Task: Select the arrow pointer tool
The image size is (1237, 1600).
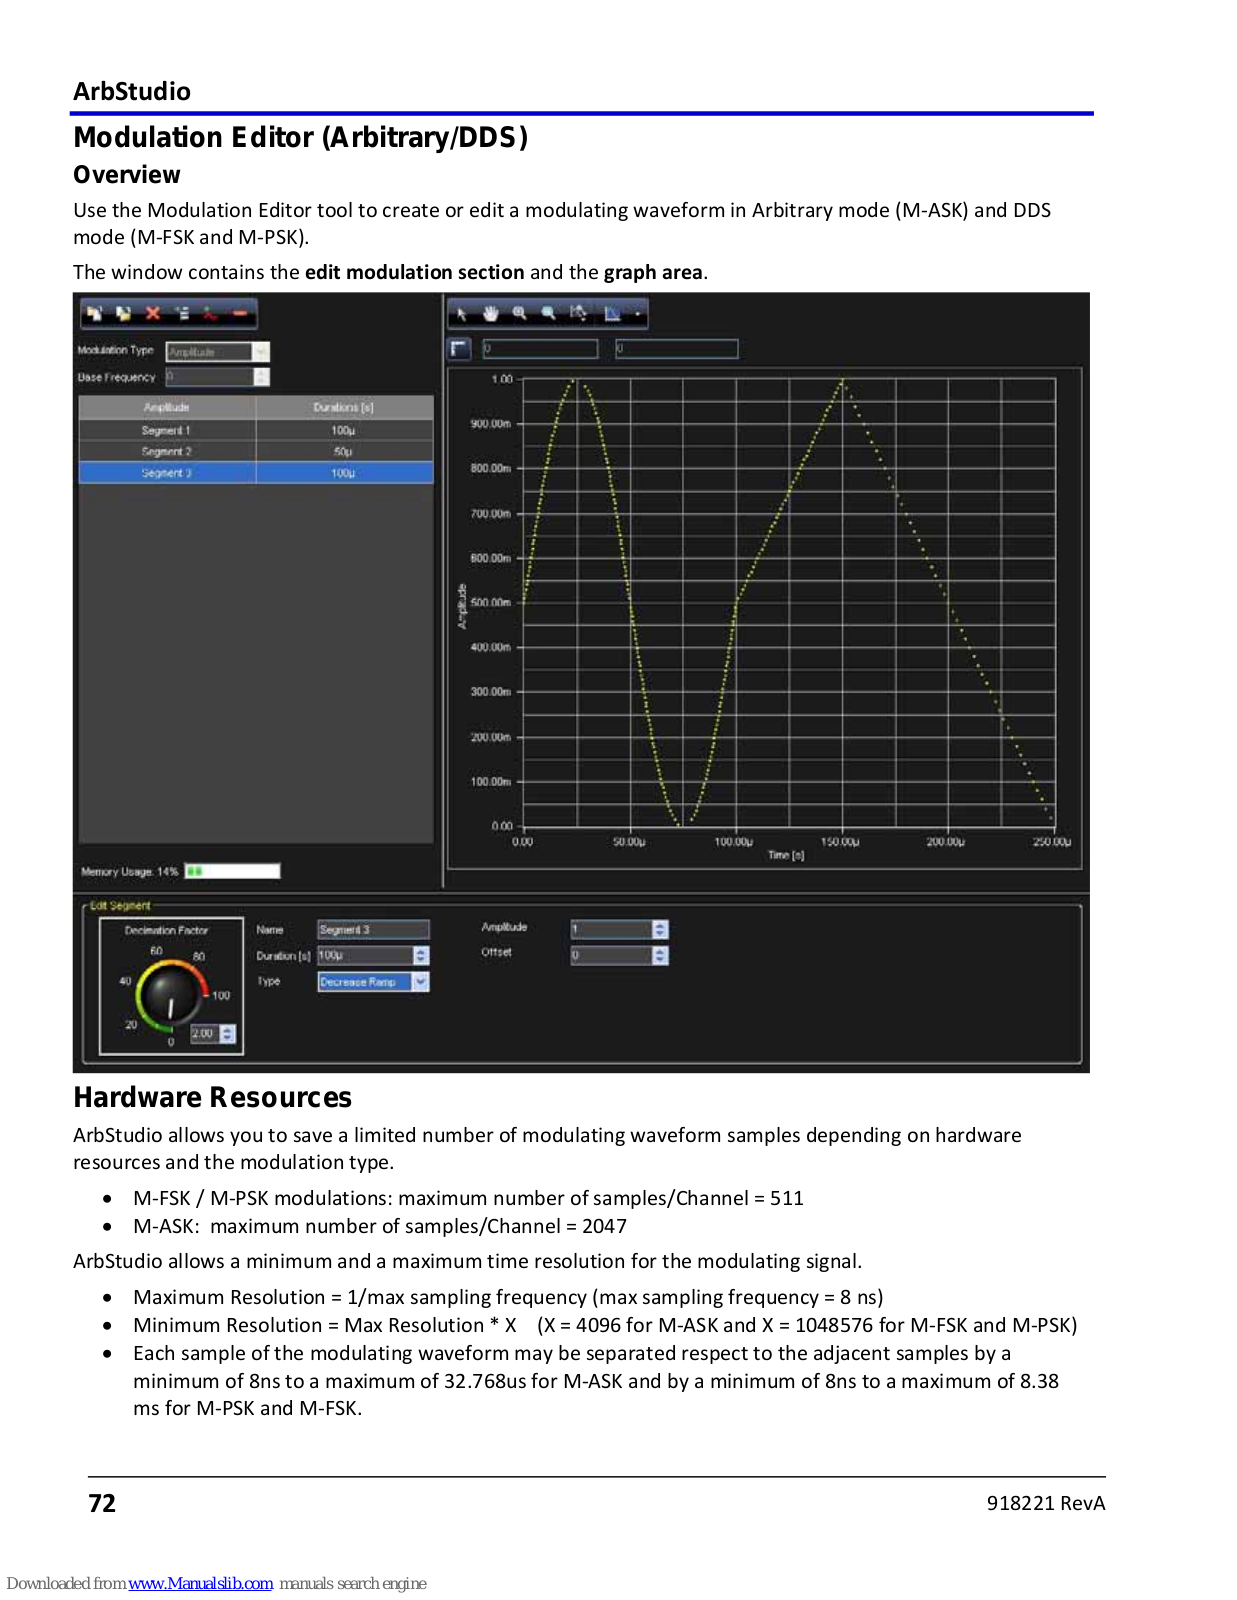Action: (462, 314)
